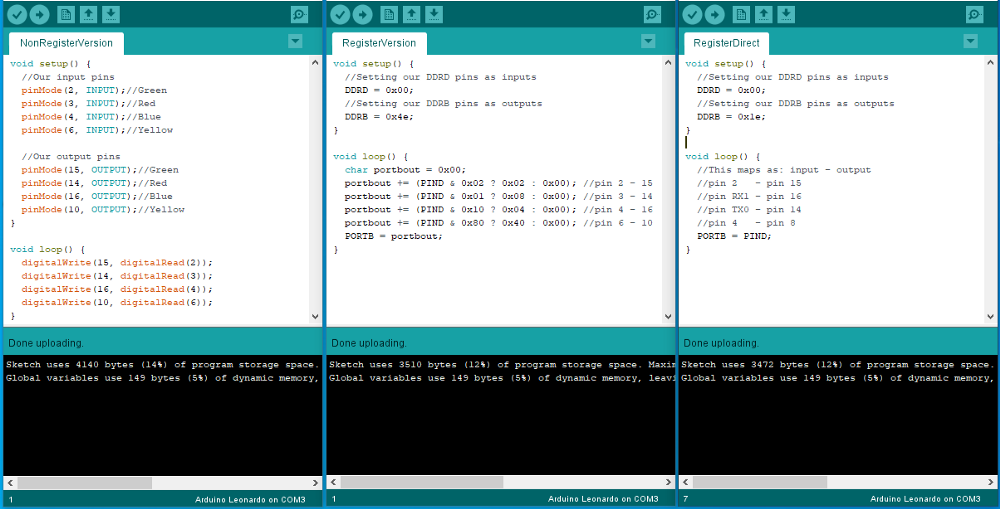Image resolution: width=1000 pixels, height=509 pixels.
Task: Click line pinMode(15, OUTPUT);//Green
Action: click(x=99, y=170)
